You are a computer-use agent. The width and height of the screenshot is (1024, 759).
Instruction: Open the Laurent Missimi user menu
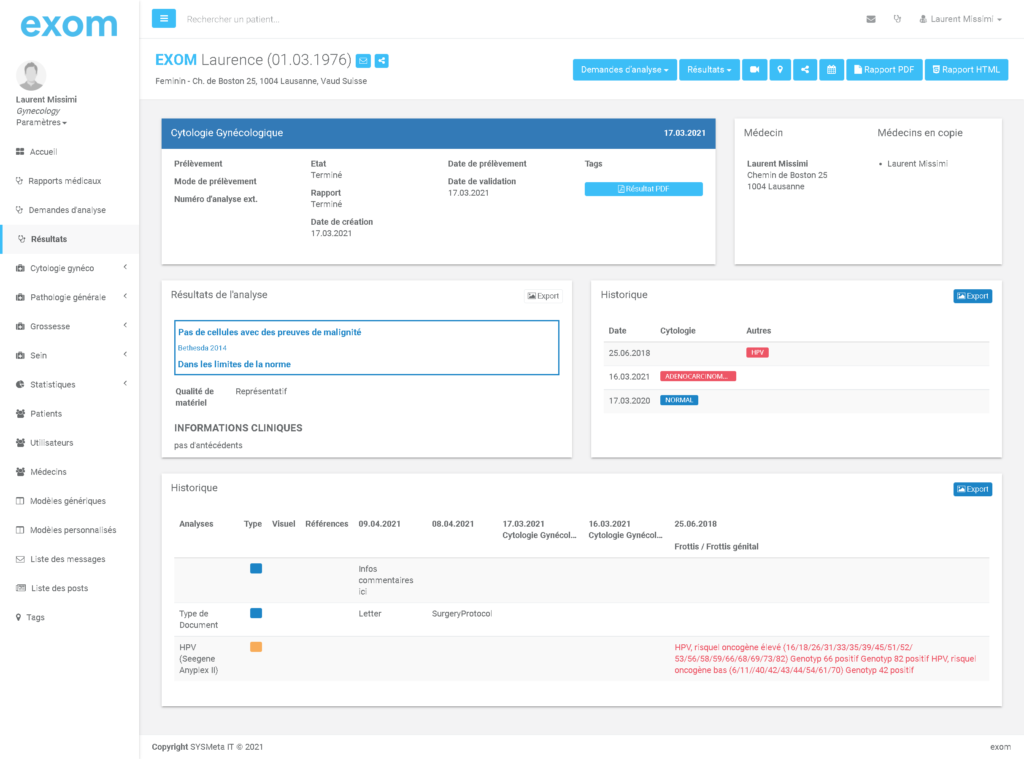coord(965,19)
